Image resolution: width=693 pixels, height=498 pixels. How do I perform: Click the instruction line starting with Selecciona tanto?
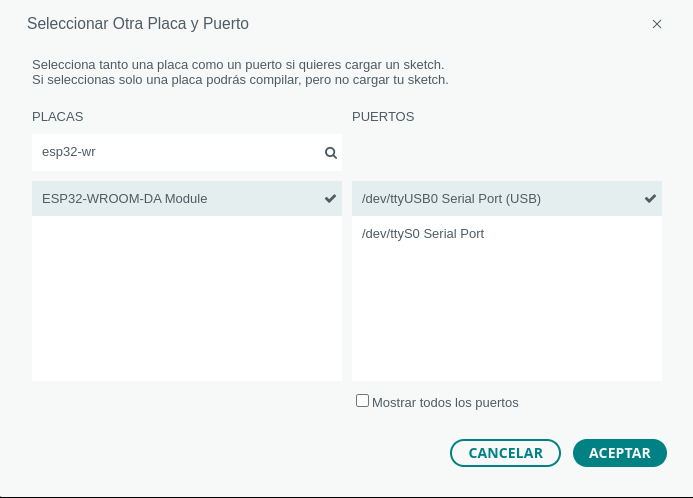click(238, 64)
